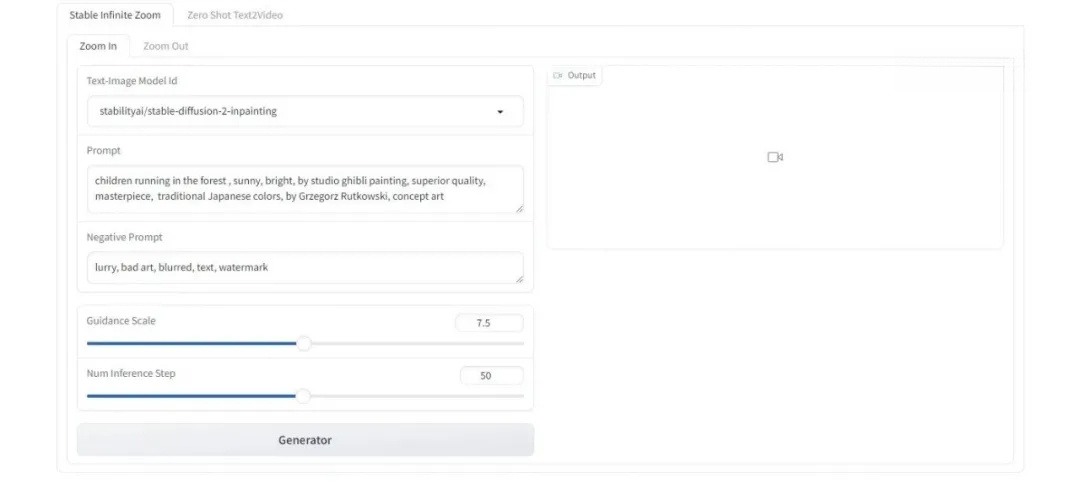Click the Num Inference Step slider handle
The width and height of the screenshot is (1080, 489).
[303, 396]
